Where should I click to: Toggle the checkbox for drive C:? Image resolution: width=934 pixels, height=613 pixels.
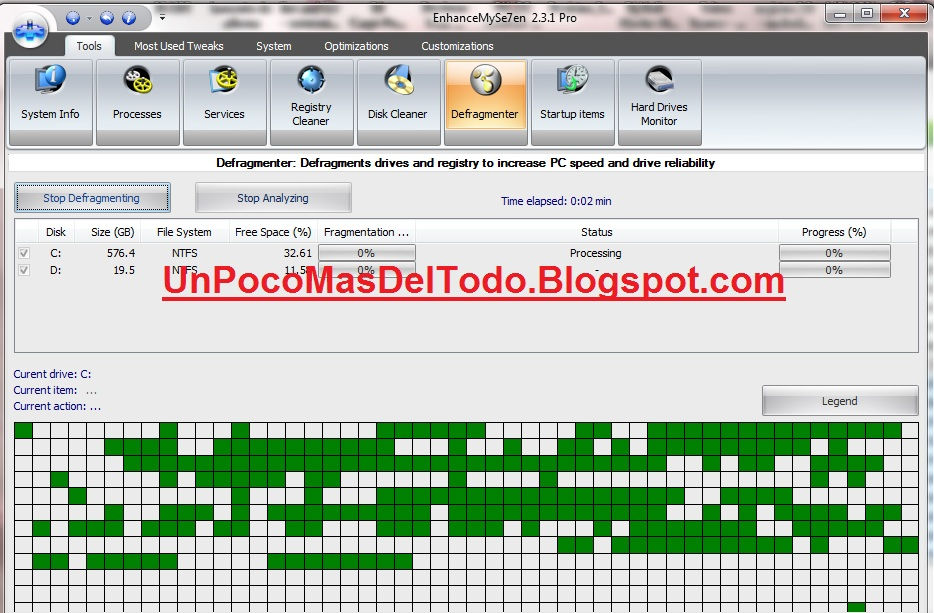pos(24,253)
